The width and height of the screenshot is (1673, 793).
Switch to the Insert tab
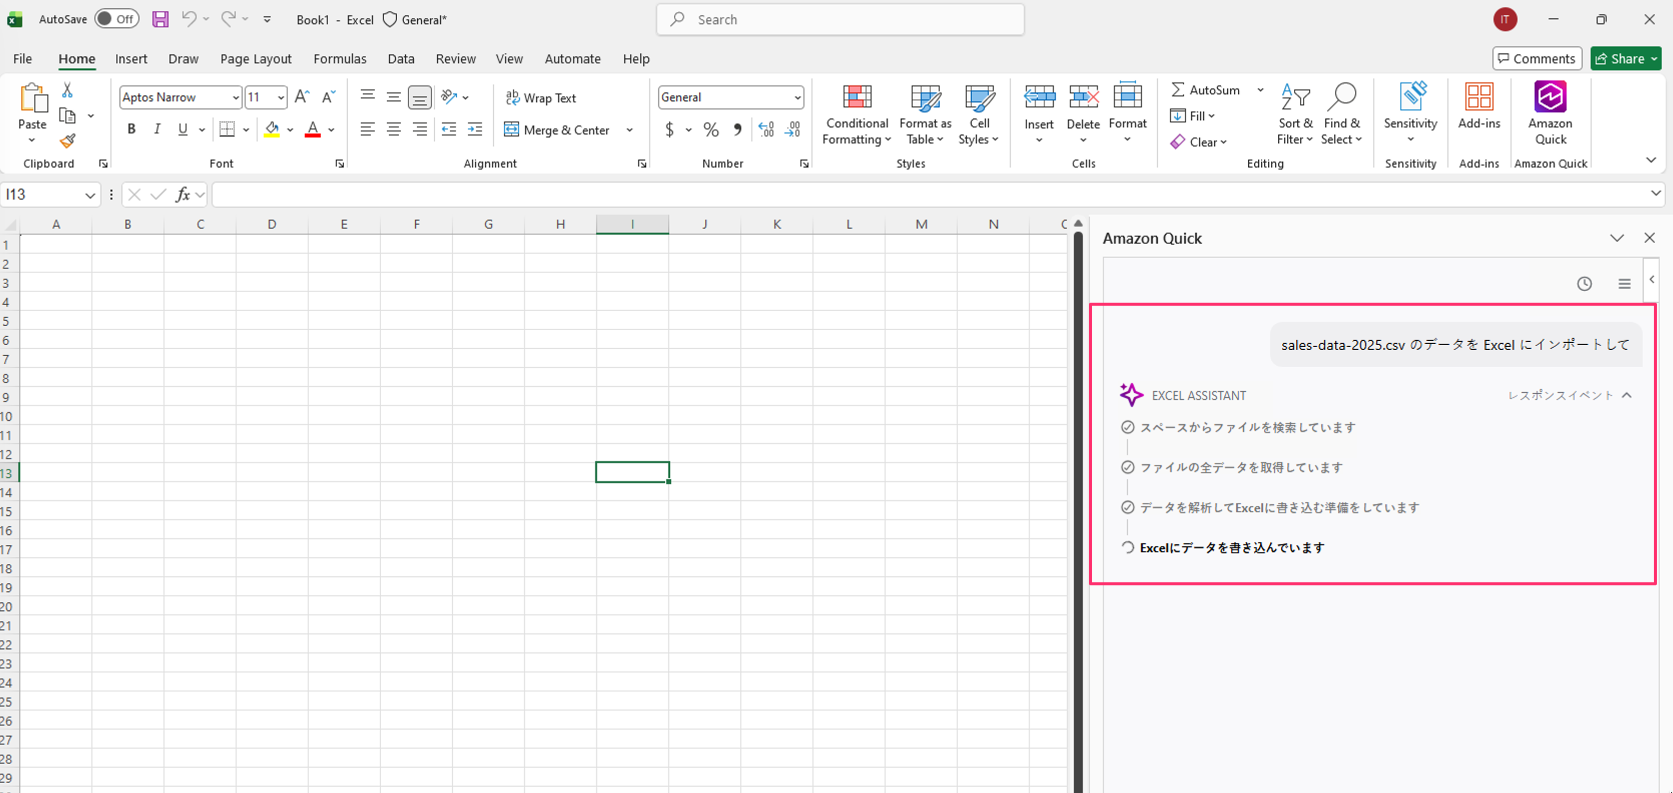(131, 59)
